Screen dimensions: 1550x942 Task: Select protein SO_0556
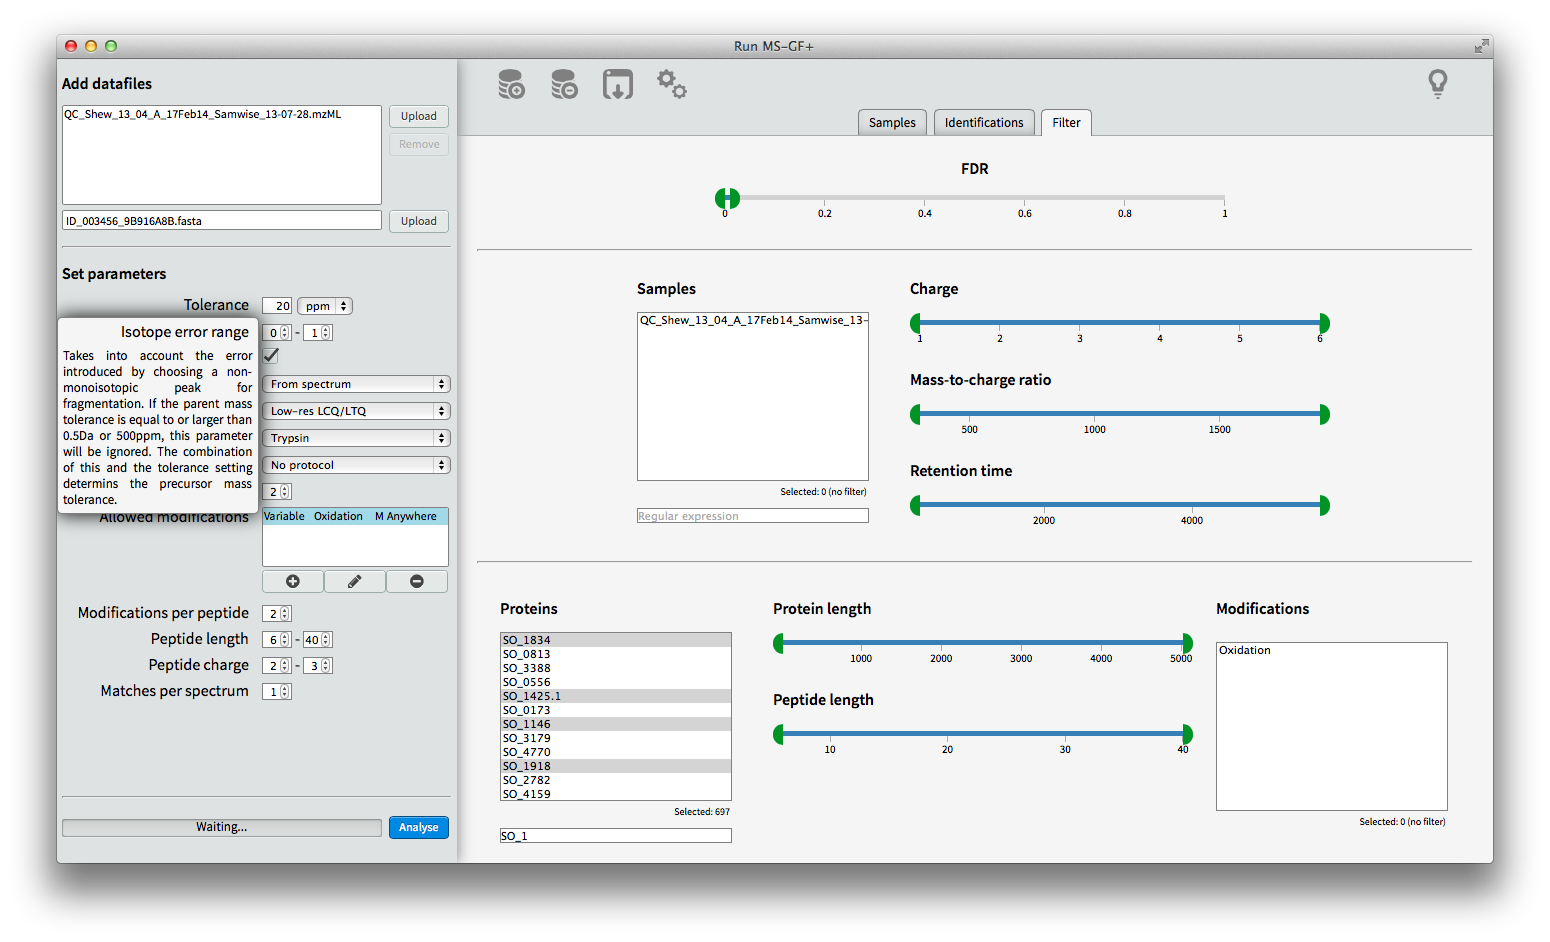616,682
